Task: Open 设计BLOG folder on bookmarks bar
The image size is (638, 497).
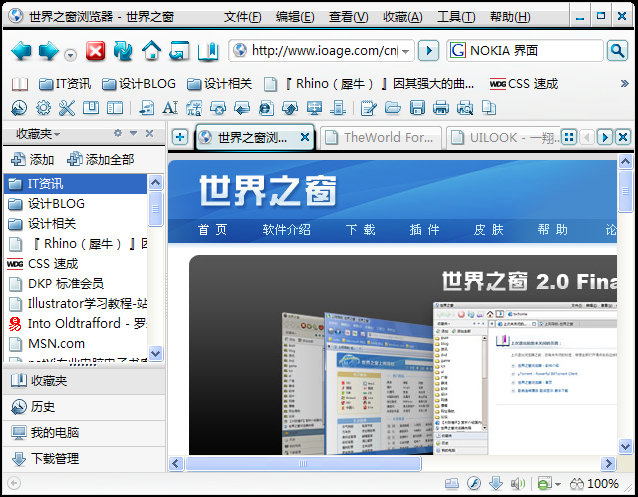Action: (x=139, y=84)
